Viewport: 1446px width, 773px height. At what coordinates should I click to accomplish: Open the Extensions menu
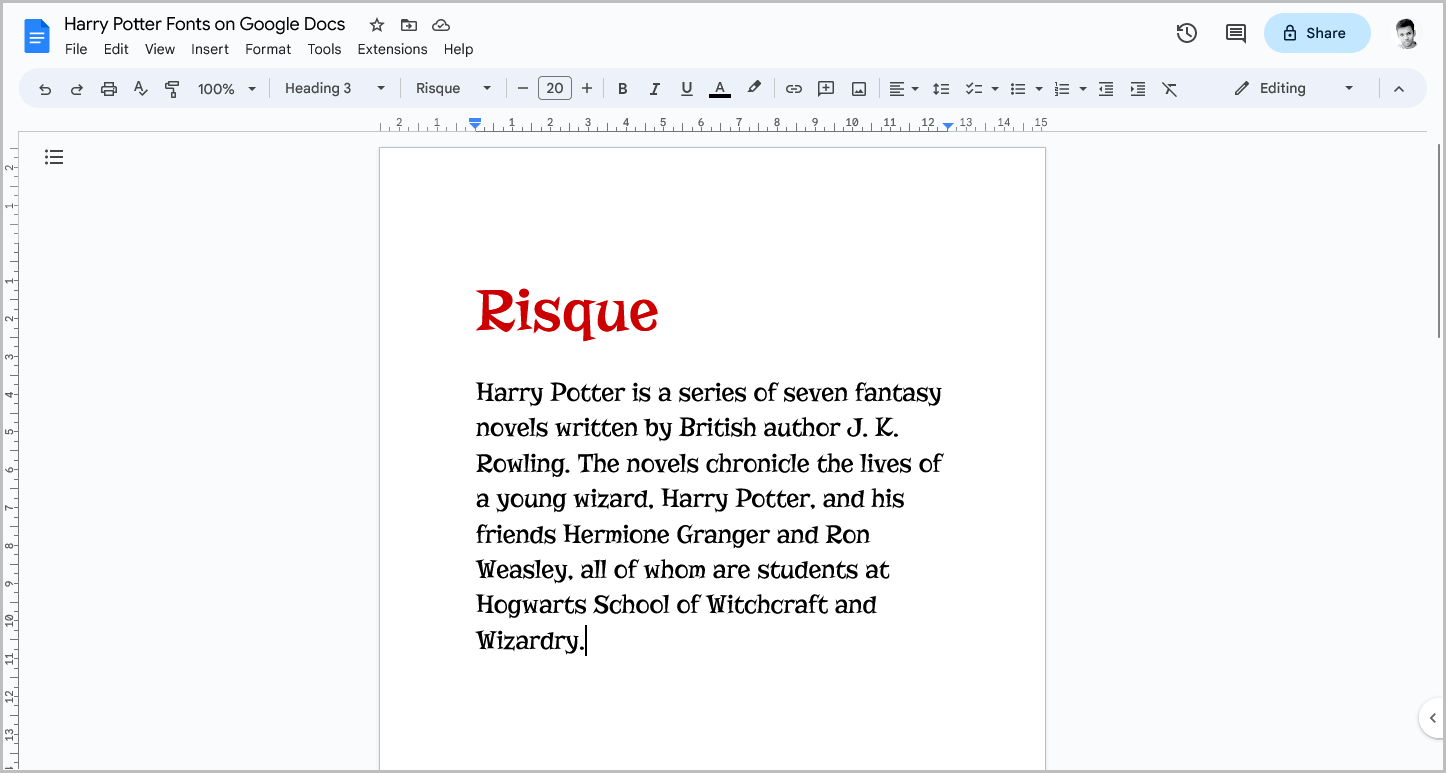pos(392,48)
